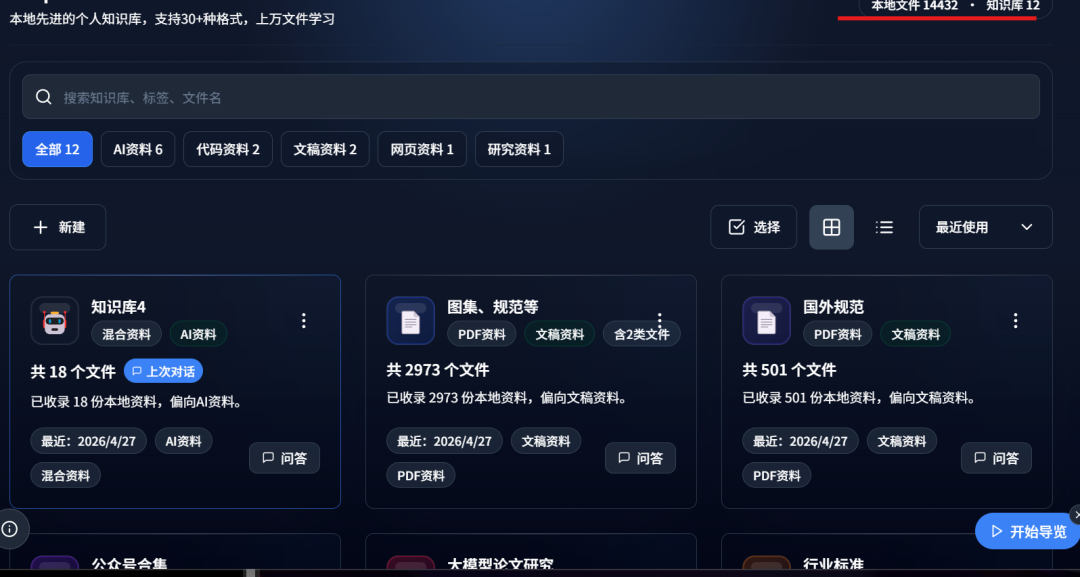This screenshot has width=1080, height=577.
Task: Click the 知识库 12 counter
Action: tap(1012, 6)
